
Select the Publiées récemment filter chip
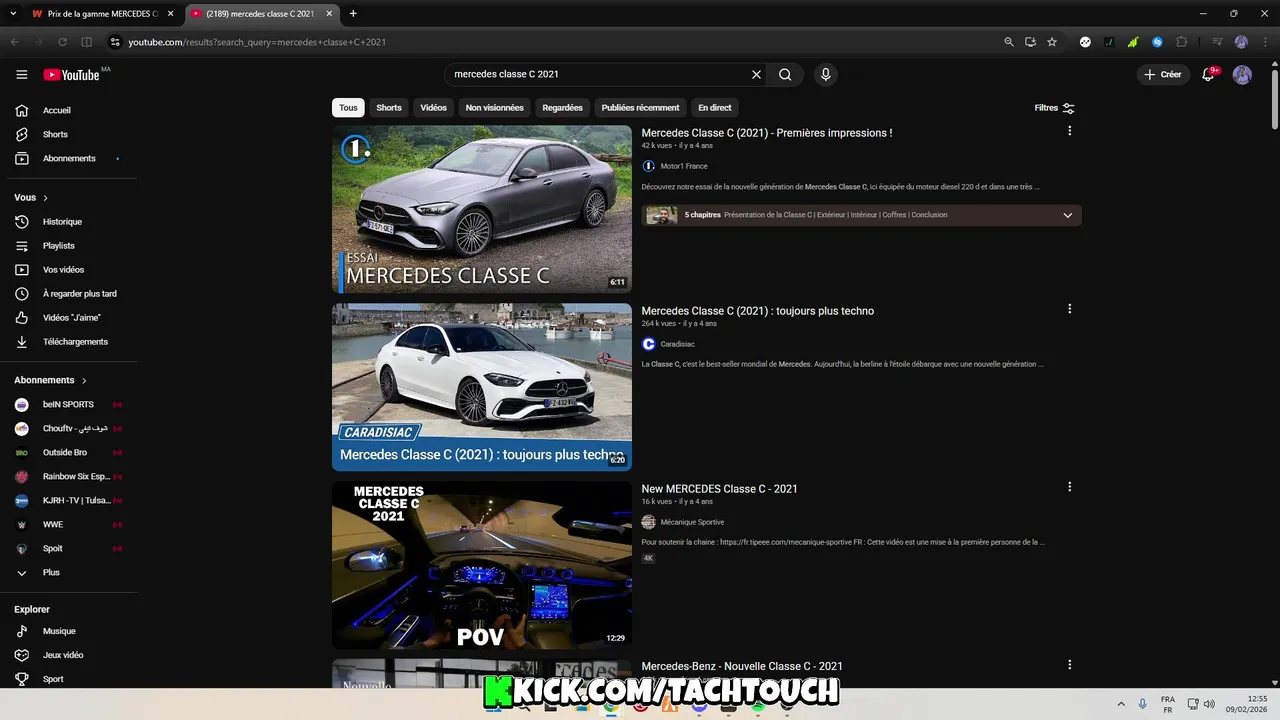640,107
